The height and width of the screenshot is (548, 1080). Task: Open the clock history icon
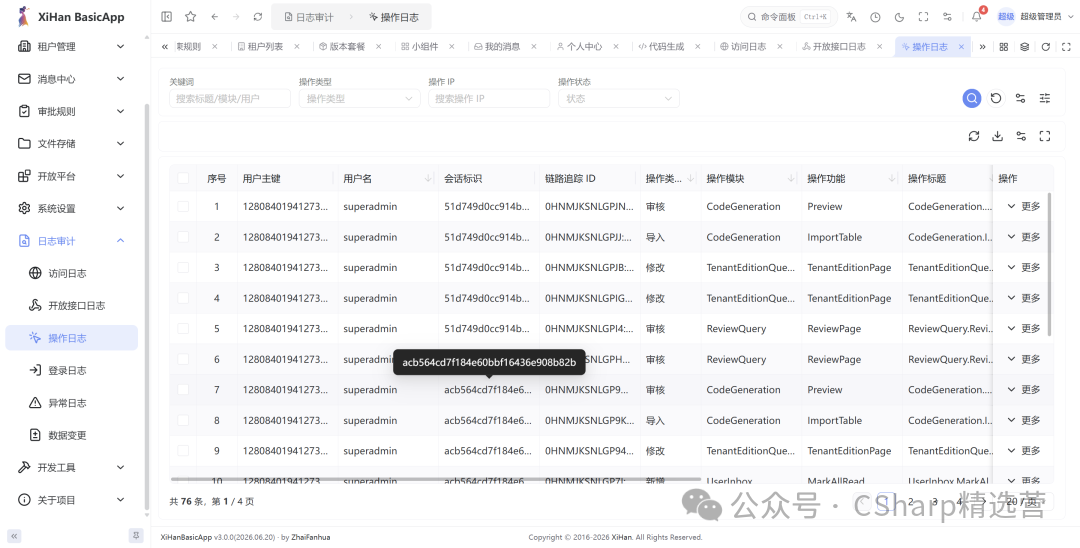(x=875, y=17)
